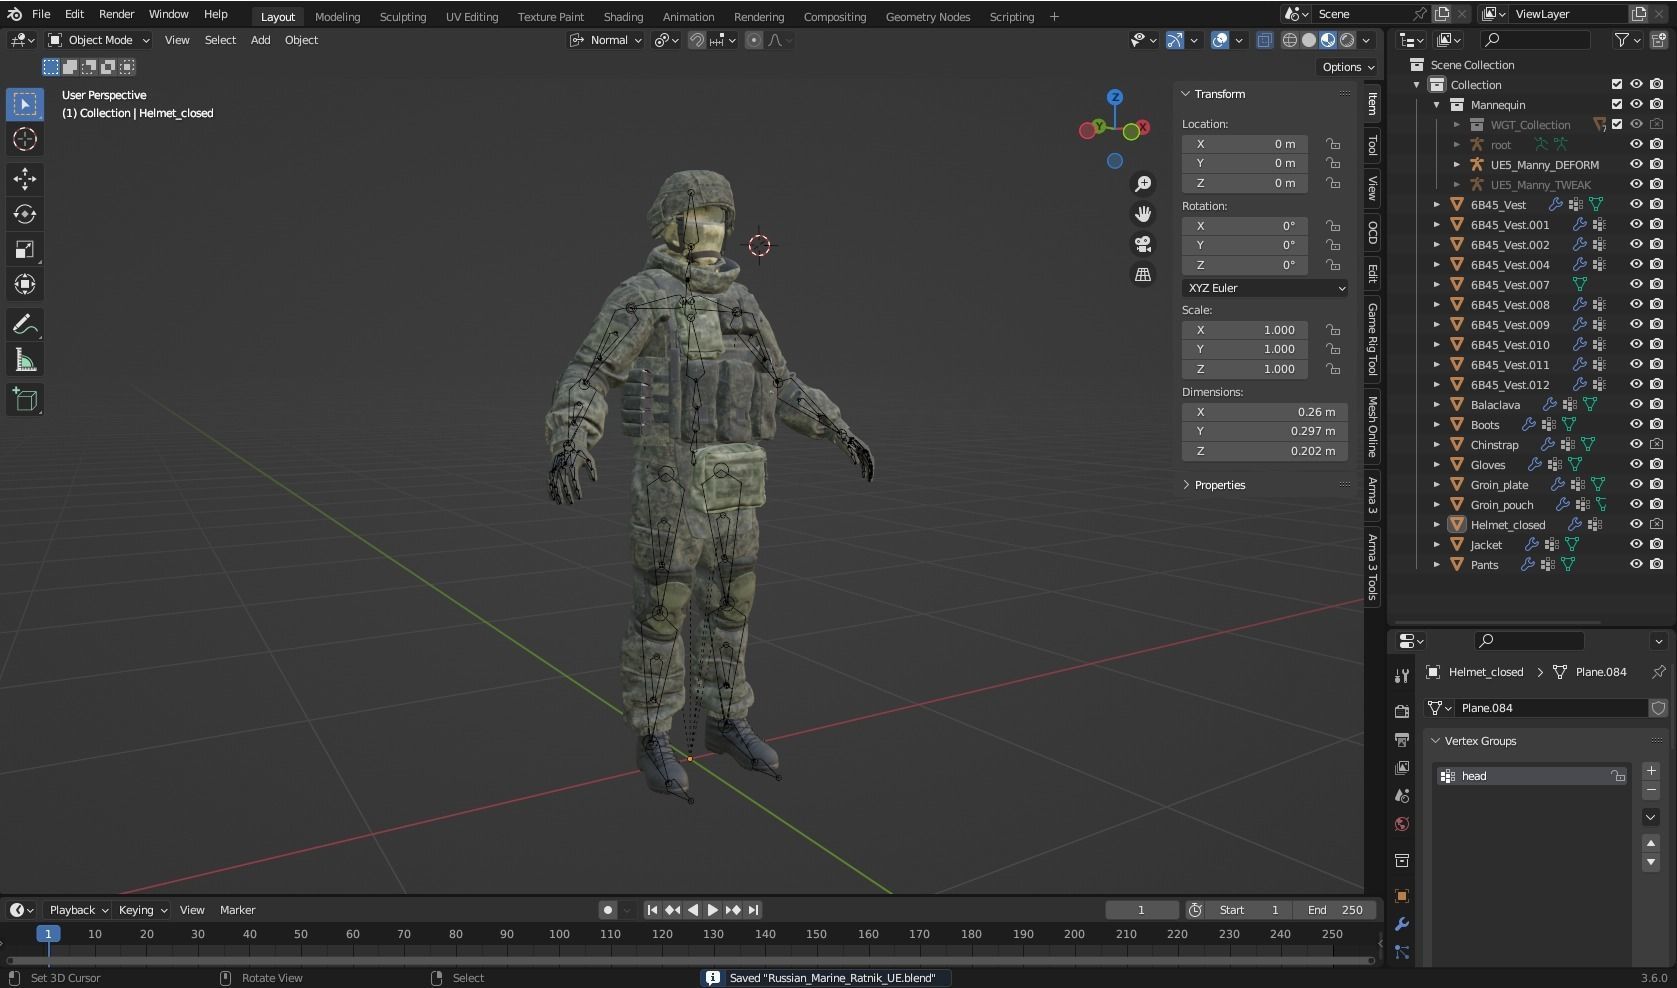Open Playback popover in timeline
Image resolution: width=1677 pixels, height=988 pixels.
pos(78,910)
